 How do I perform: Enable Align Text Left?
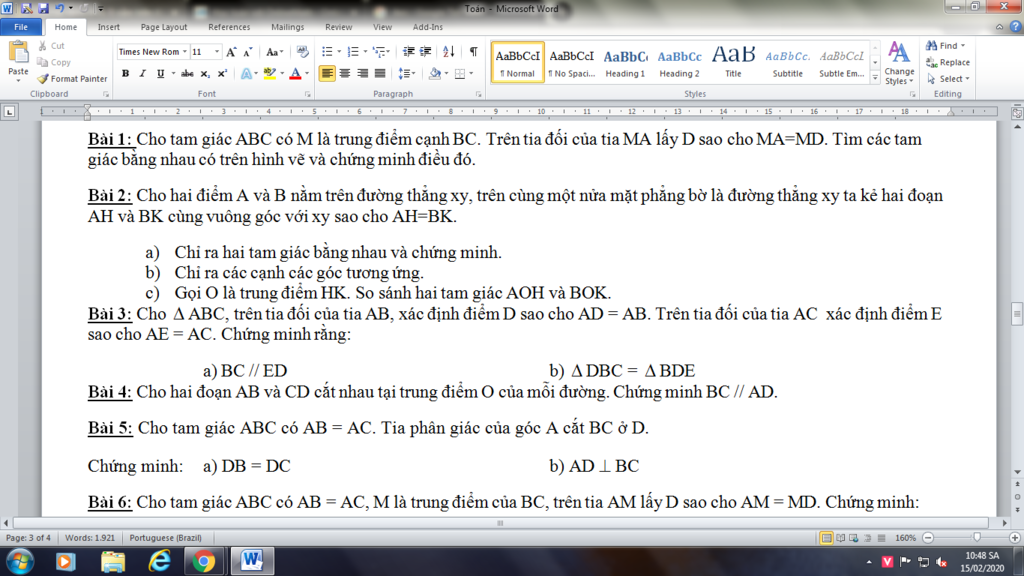pos(327,74)
